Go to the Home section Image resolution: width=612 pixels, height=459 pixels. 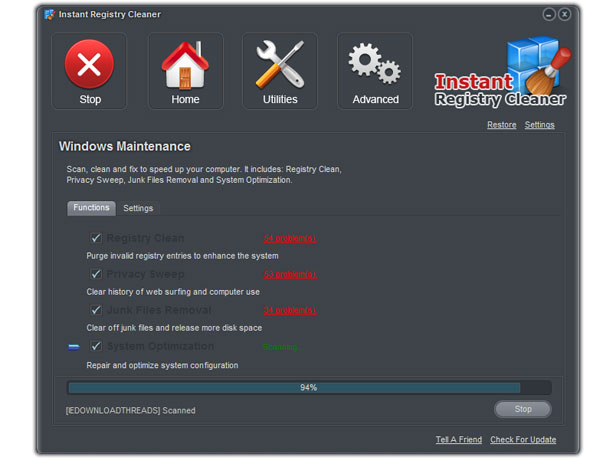click(185, 71)
